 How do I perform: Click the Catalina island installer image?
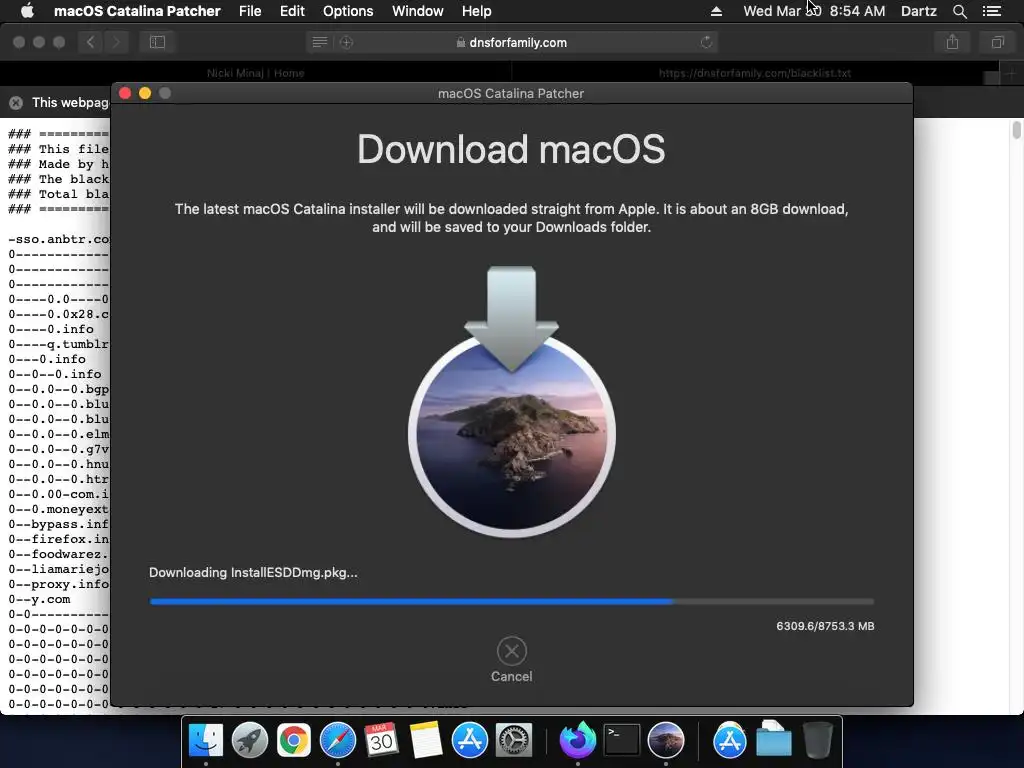(x=511, y=434)
